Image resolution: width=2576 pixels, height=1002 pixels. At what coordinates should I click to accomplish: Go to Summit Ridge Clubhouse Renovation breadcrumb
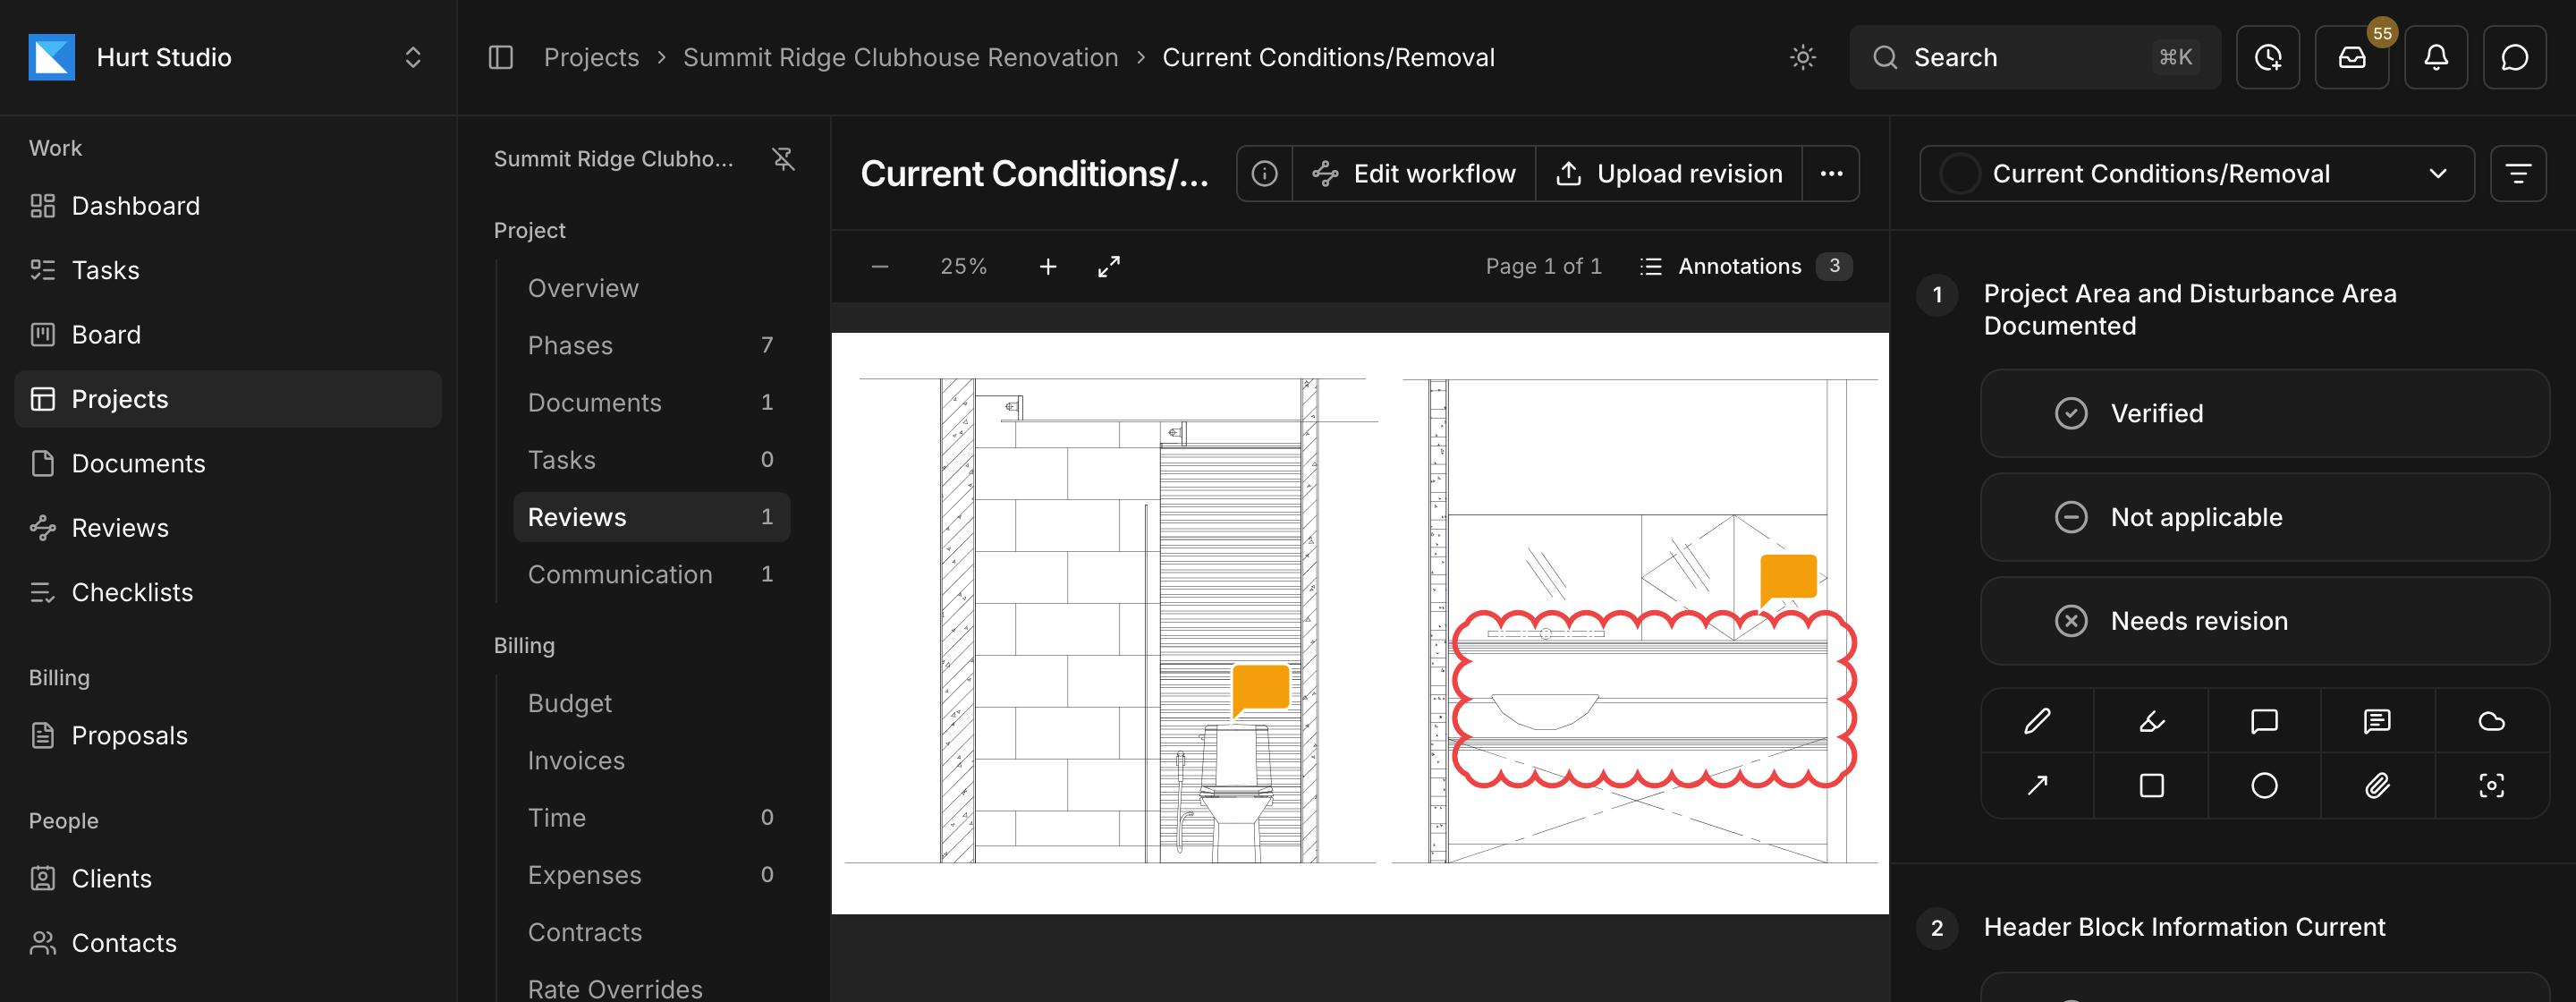click(x=900, y=57)
